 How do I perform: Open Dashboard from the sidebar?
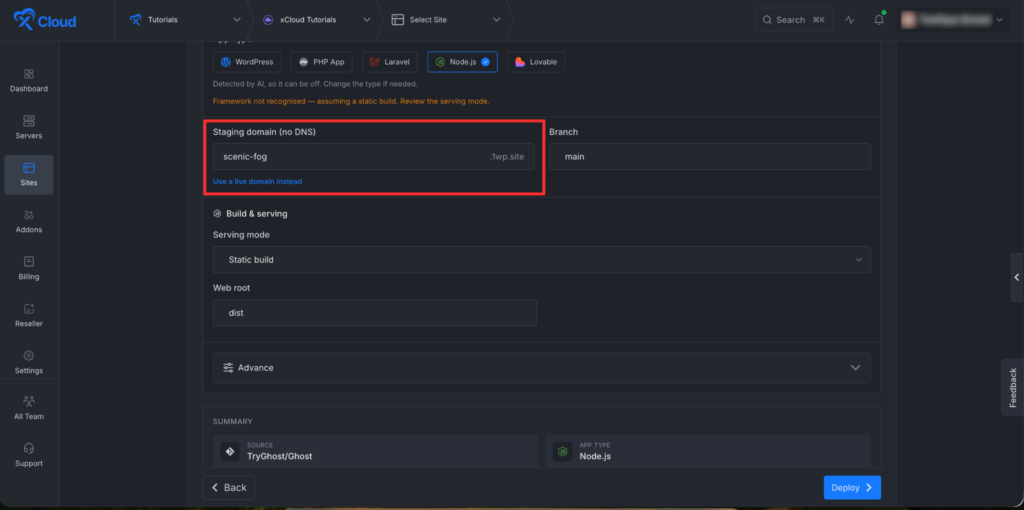(x=29, y=81)
